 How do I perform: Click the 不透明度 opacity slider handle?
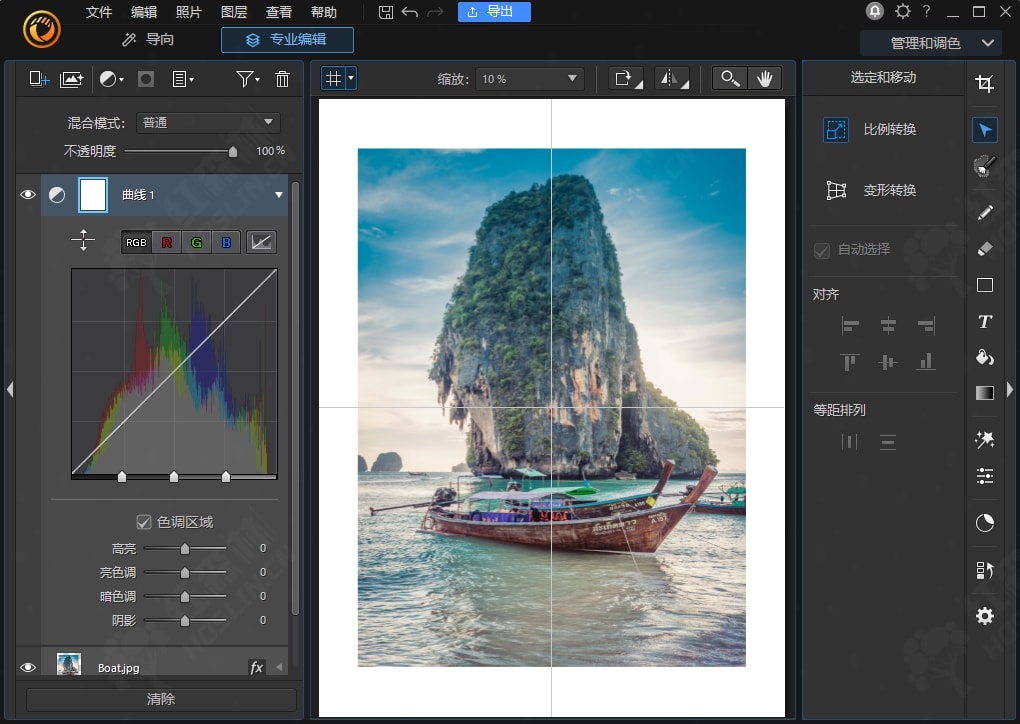click(x=233, y=152)
